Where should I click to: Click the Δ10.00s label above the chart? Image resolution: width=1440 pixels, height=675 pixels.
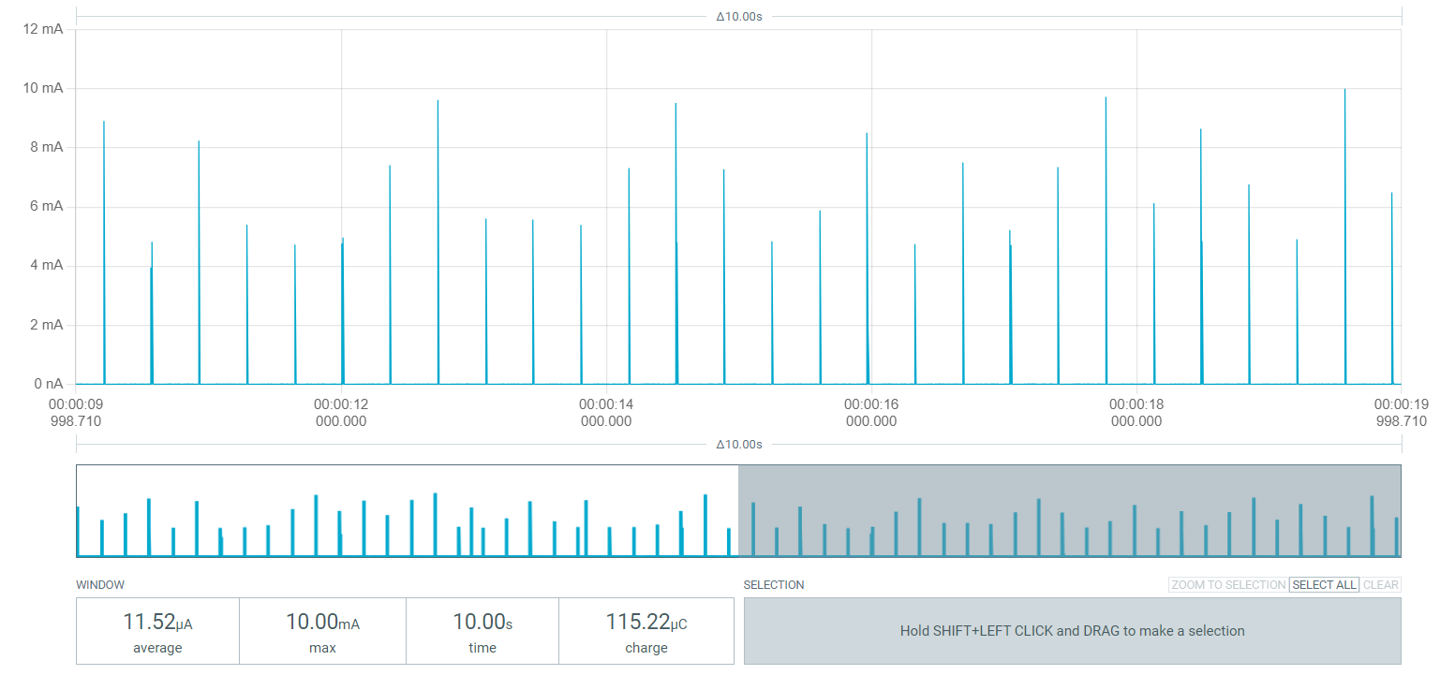tap(741, 16)
